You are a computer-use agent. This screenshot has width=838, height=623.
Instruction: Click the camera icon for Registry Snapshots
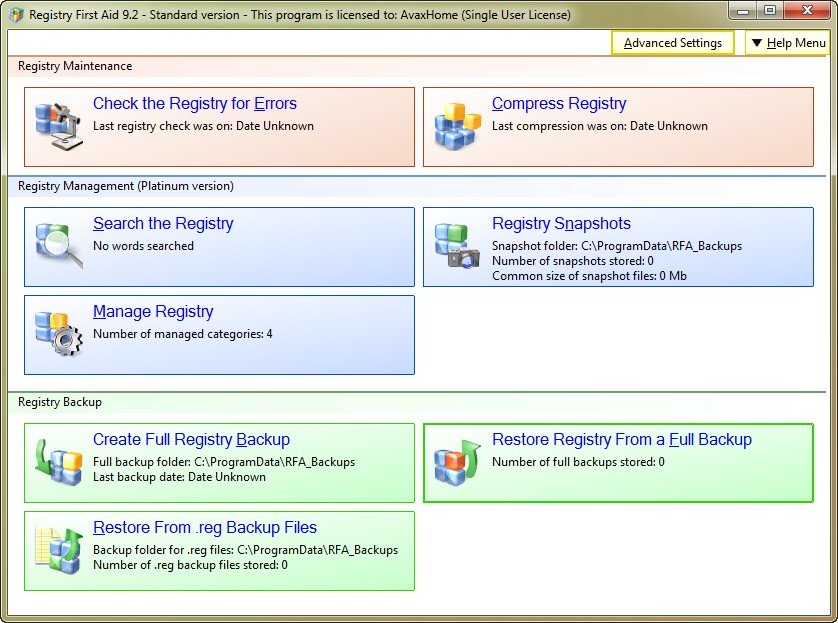pyautogui.click(x=457, y=245)
